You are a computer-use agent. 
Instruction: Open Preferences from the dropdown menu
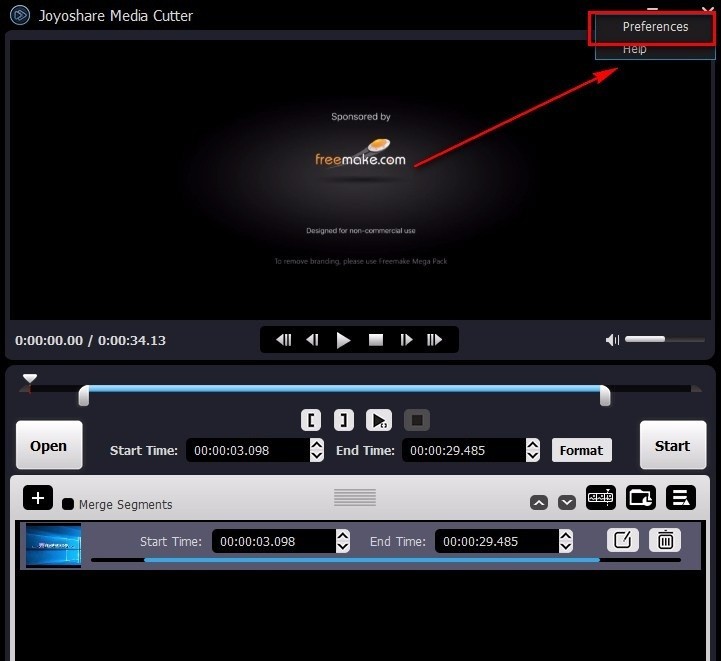point(655,27)
